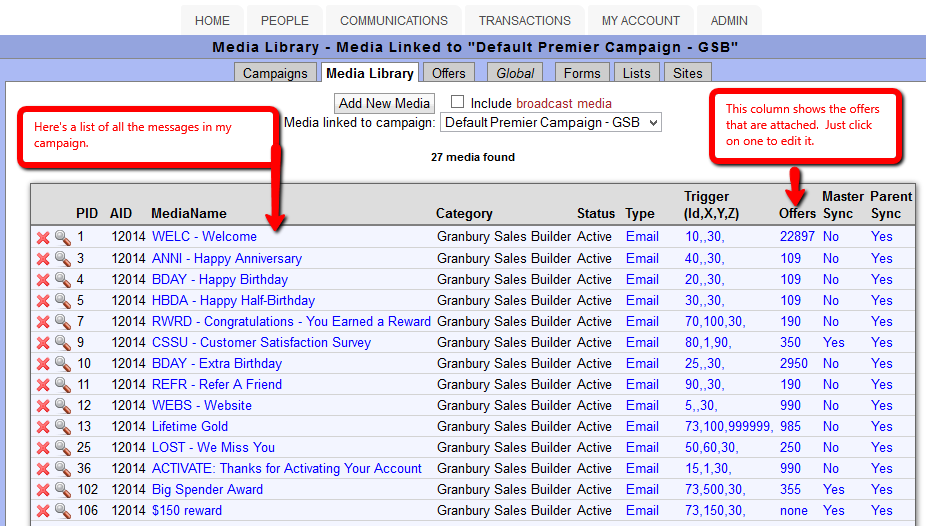Image resolution: width=926 pixels, height=526 pixels.
Task: Click the red X delete icon for WELC - Welcome
Action: [43, 238]
